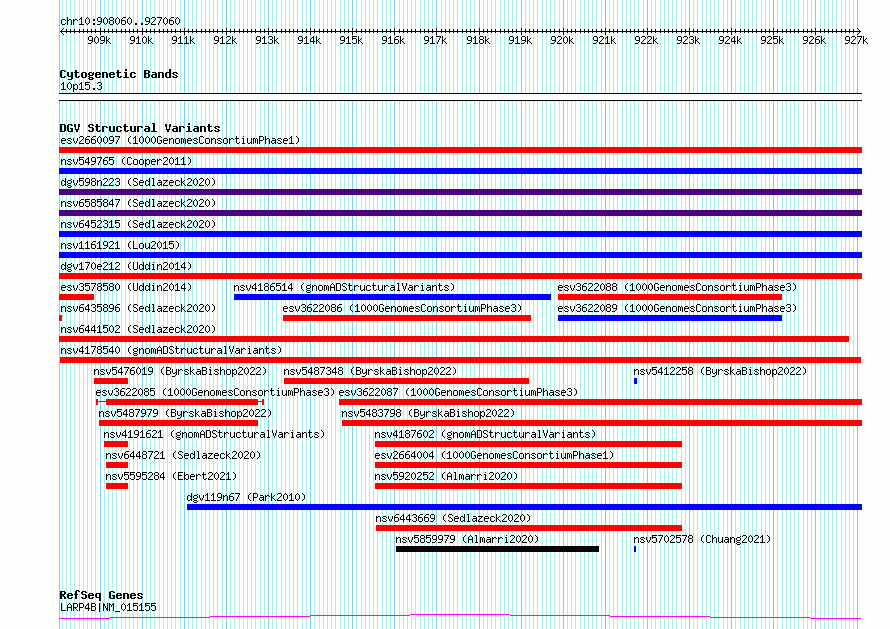Select the blue dgv119n67 Park2010 bar

(x=524, y=507)
